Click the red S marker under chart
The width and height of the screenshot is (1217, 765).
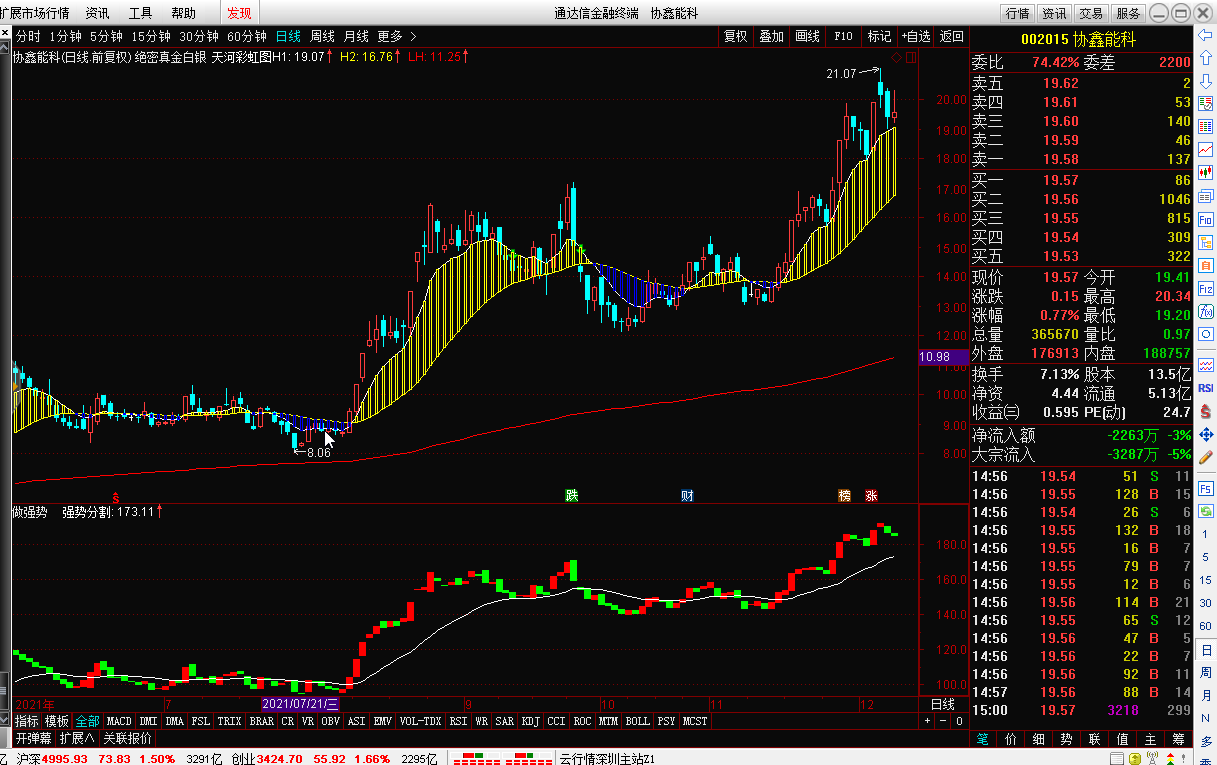pyautogui.click(x=116, y=496)
